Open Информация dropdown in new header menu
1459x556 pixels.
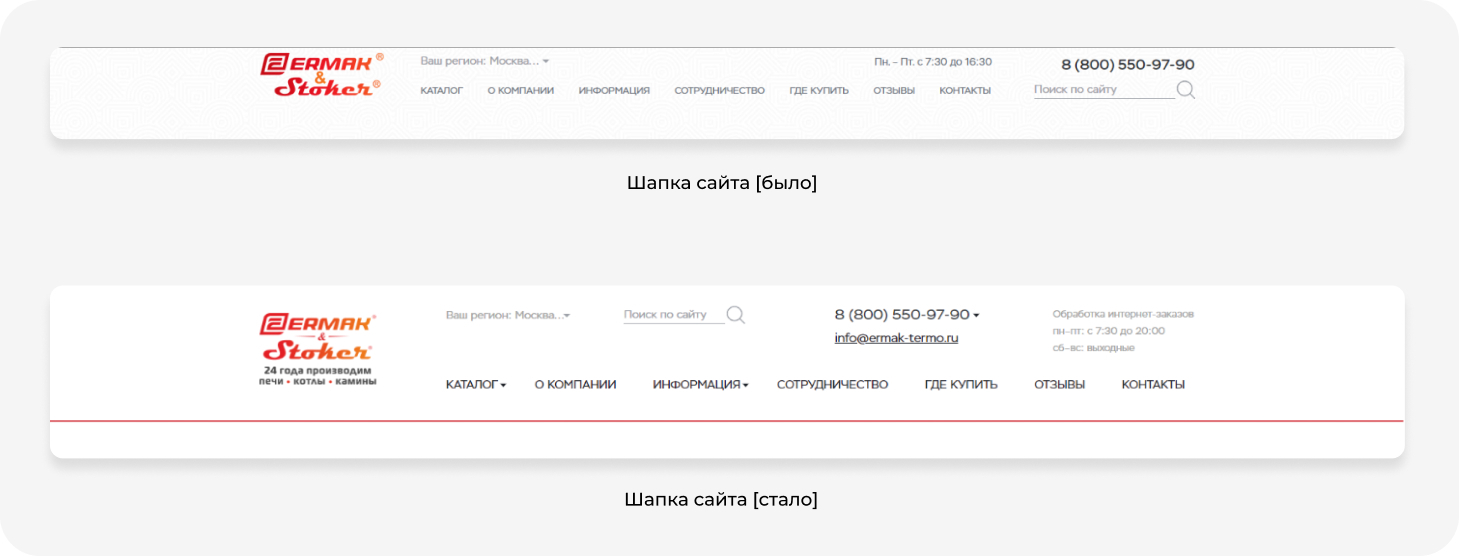(700, 385)
